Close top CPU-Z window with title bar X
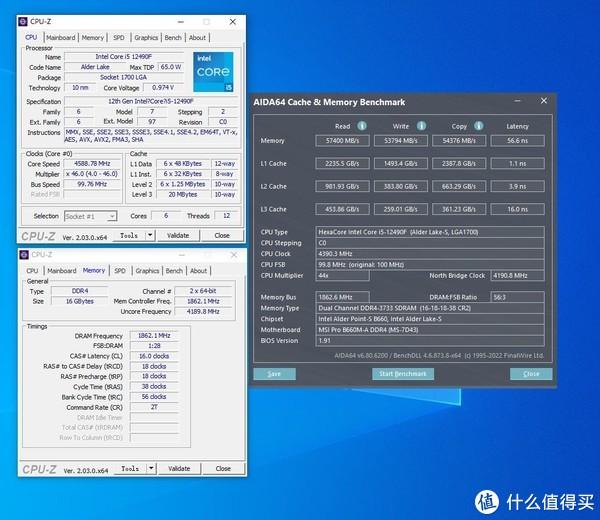This screenshot has width=600, height=520. click(x=233, y=22)
